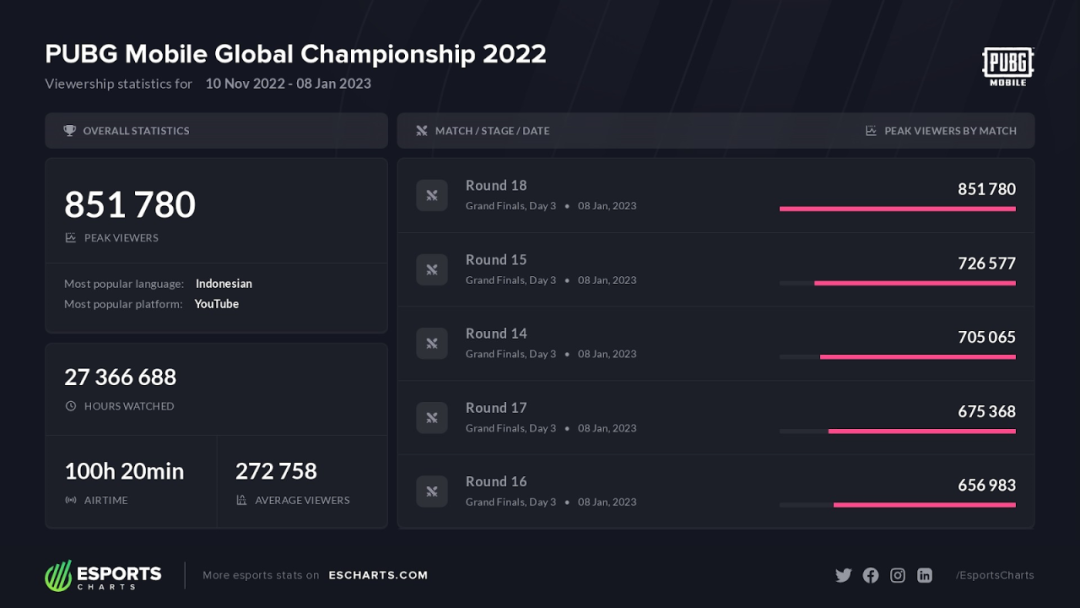Viewport: 1080px width, 608px height.
Task: Open the Facebook icon link
Action: tap(871, 575)
